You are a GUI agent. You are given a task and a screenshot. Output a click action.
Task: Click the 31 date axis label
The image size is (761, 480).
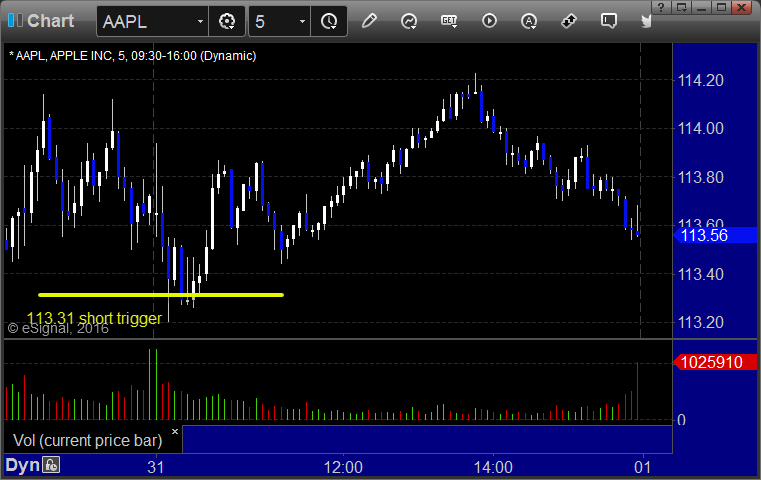tap(156, 467)
